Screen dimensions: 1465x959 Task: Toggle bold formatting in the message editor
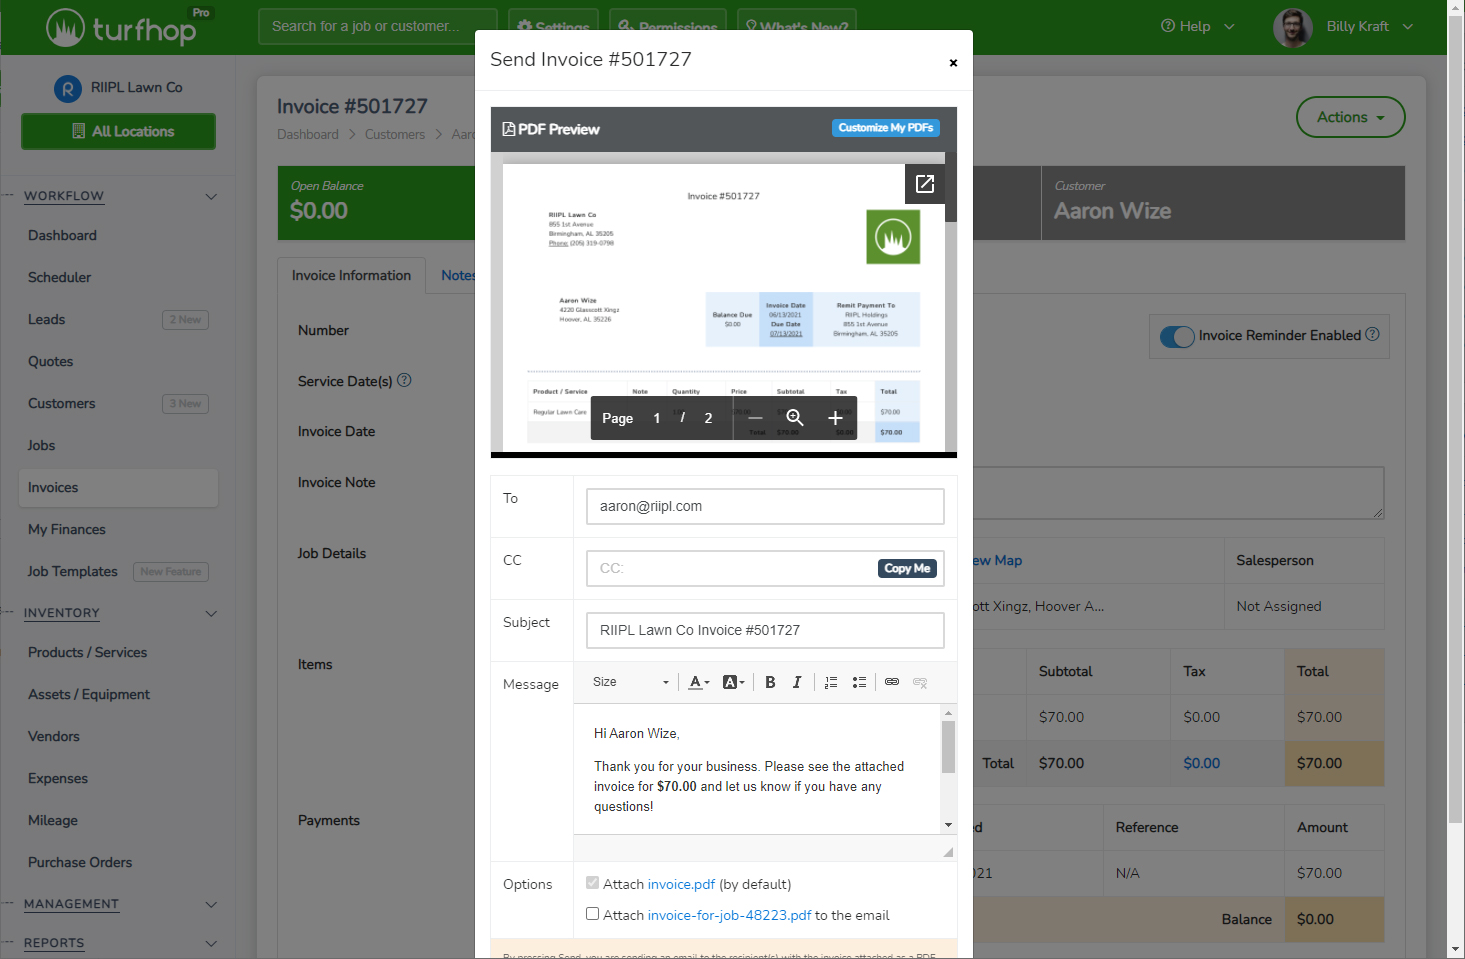click(770, 682)
